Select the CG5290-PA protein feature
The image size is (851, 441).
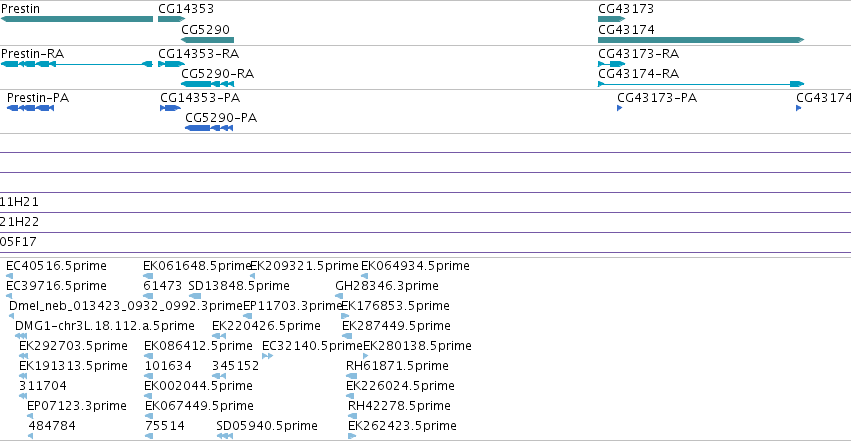click(209, 128)
